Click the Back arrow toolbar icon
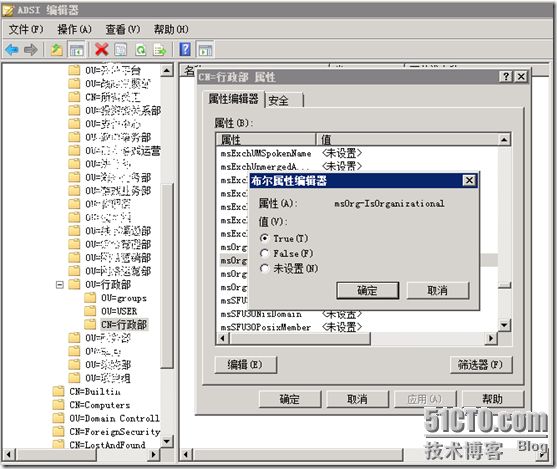 12,50
